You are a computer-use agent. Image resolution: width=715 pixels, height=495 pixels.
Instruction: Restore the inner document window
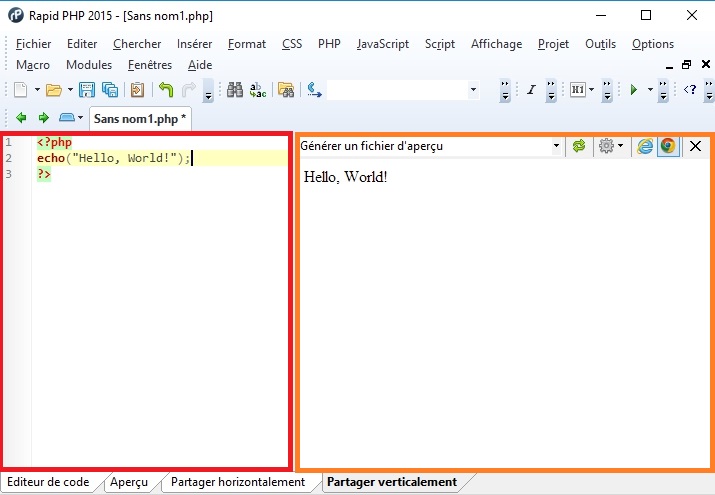[686, 65]
